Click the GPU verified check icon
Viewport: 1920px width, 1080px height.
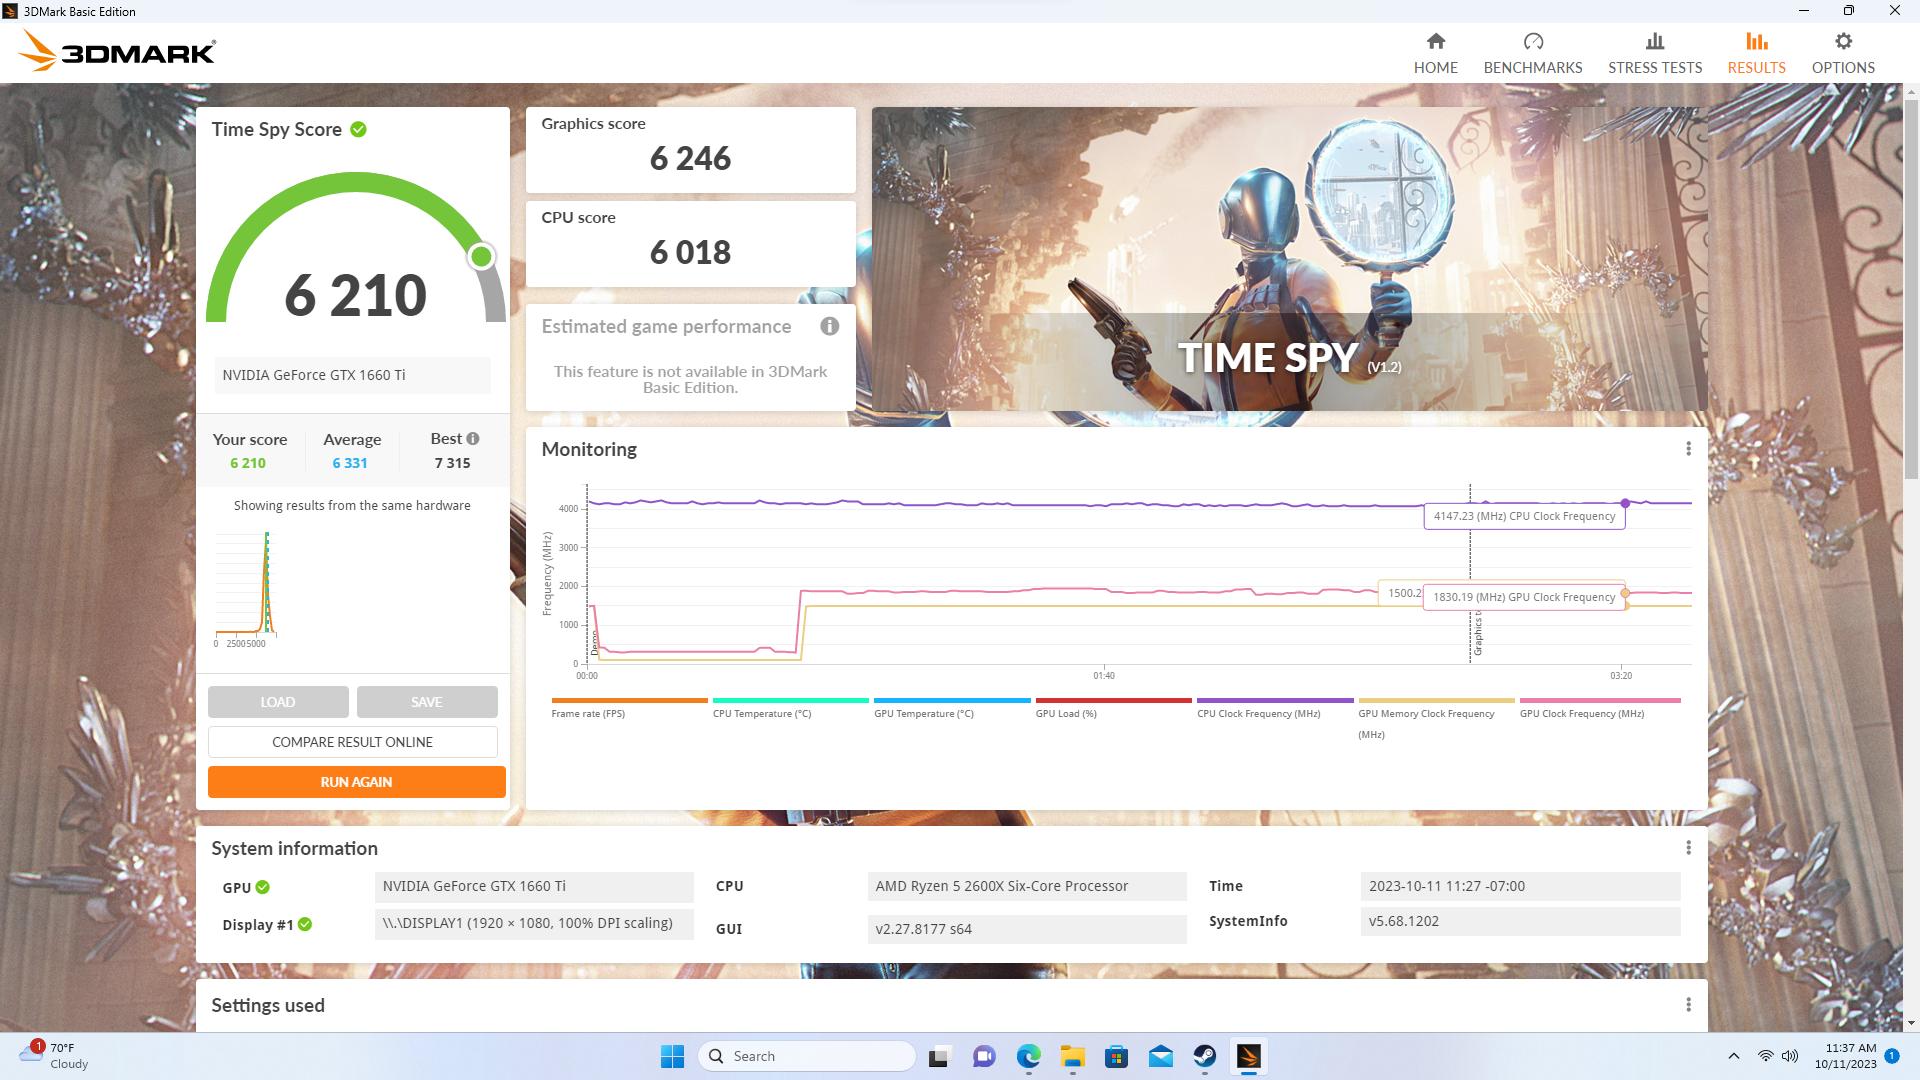coord(262,887)
